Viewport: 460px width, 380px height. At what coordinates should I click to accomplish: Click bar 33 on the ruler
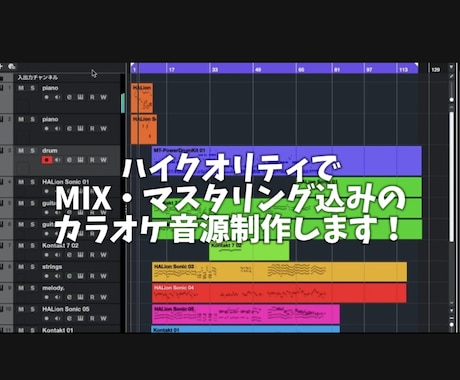[215, 70]
